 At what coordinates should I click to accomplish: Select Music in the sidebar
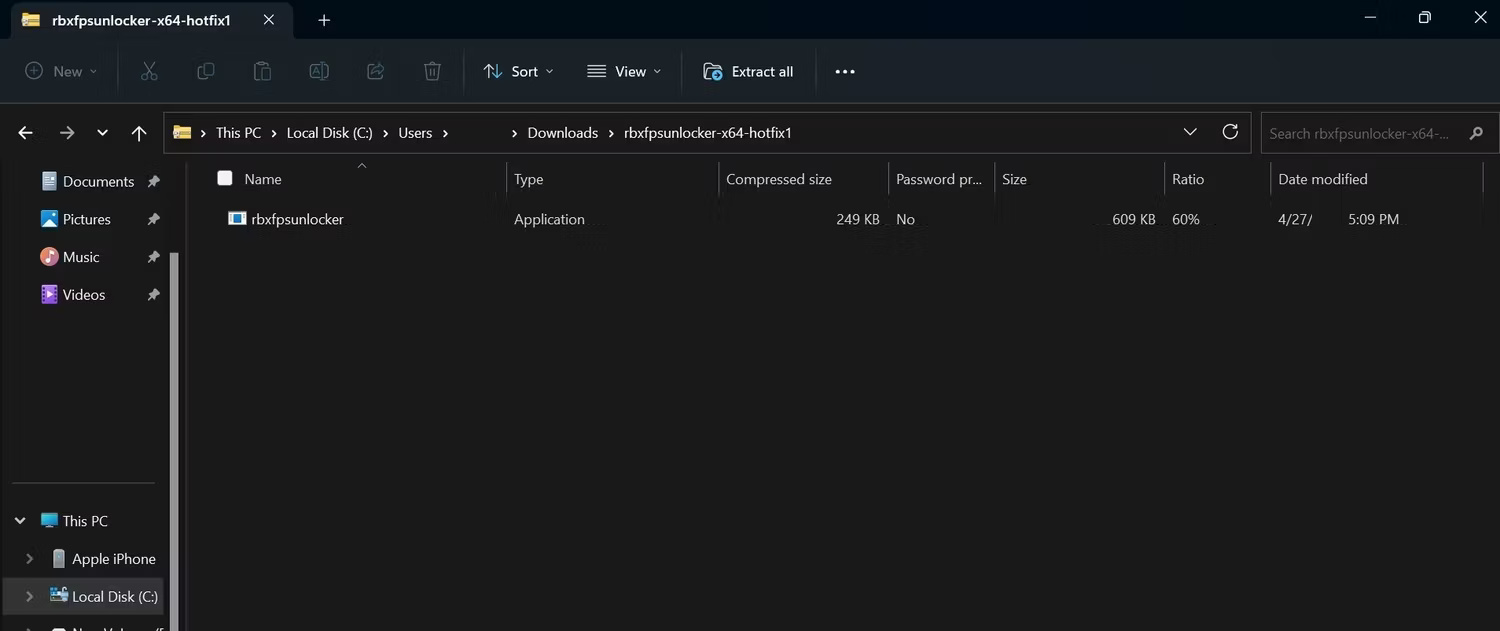coord(82,256)
